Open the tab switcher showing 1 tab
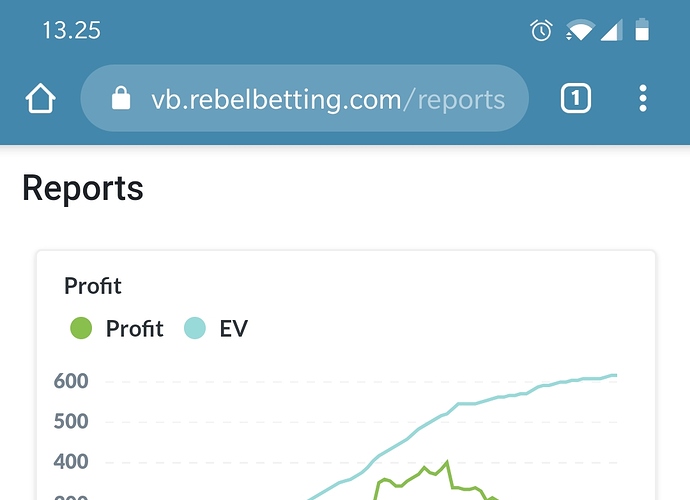Image resolution: width=690 pixels, height=500 pixels. coord(576,98)
